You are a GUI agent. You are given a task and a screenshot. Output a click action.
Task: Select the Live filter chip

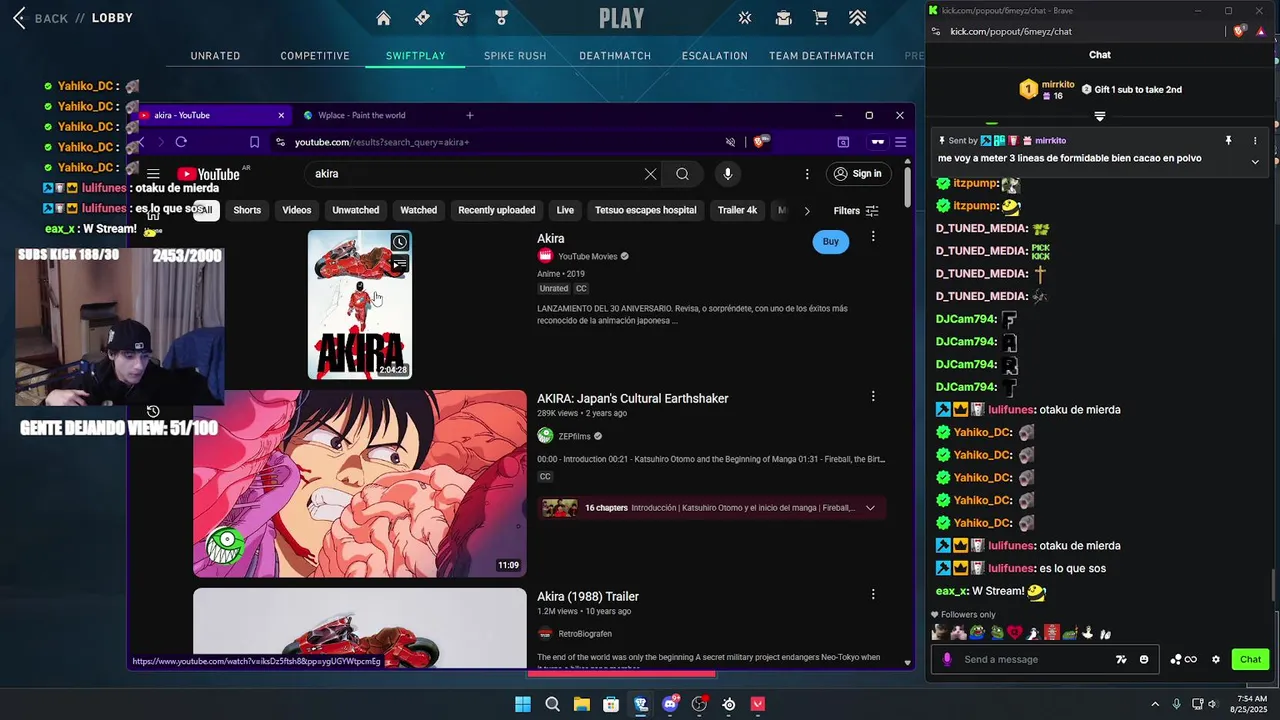click(565, 210)
